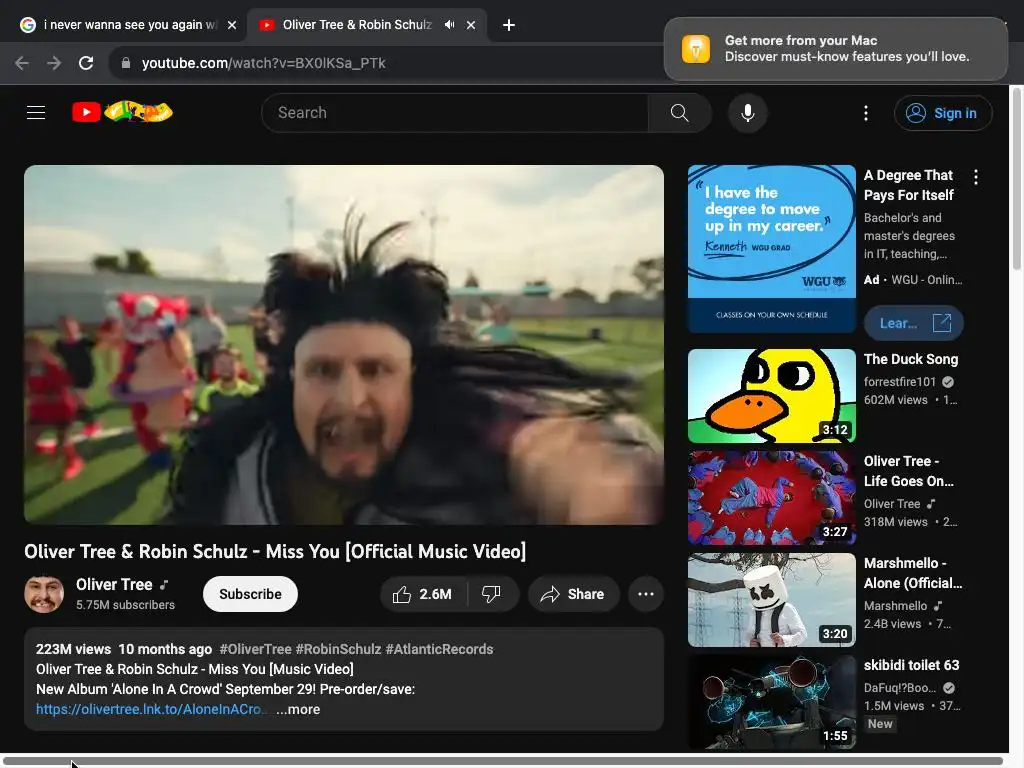Click the magnifier search button

point(679,113)
